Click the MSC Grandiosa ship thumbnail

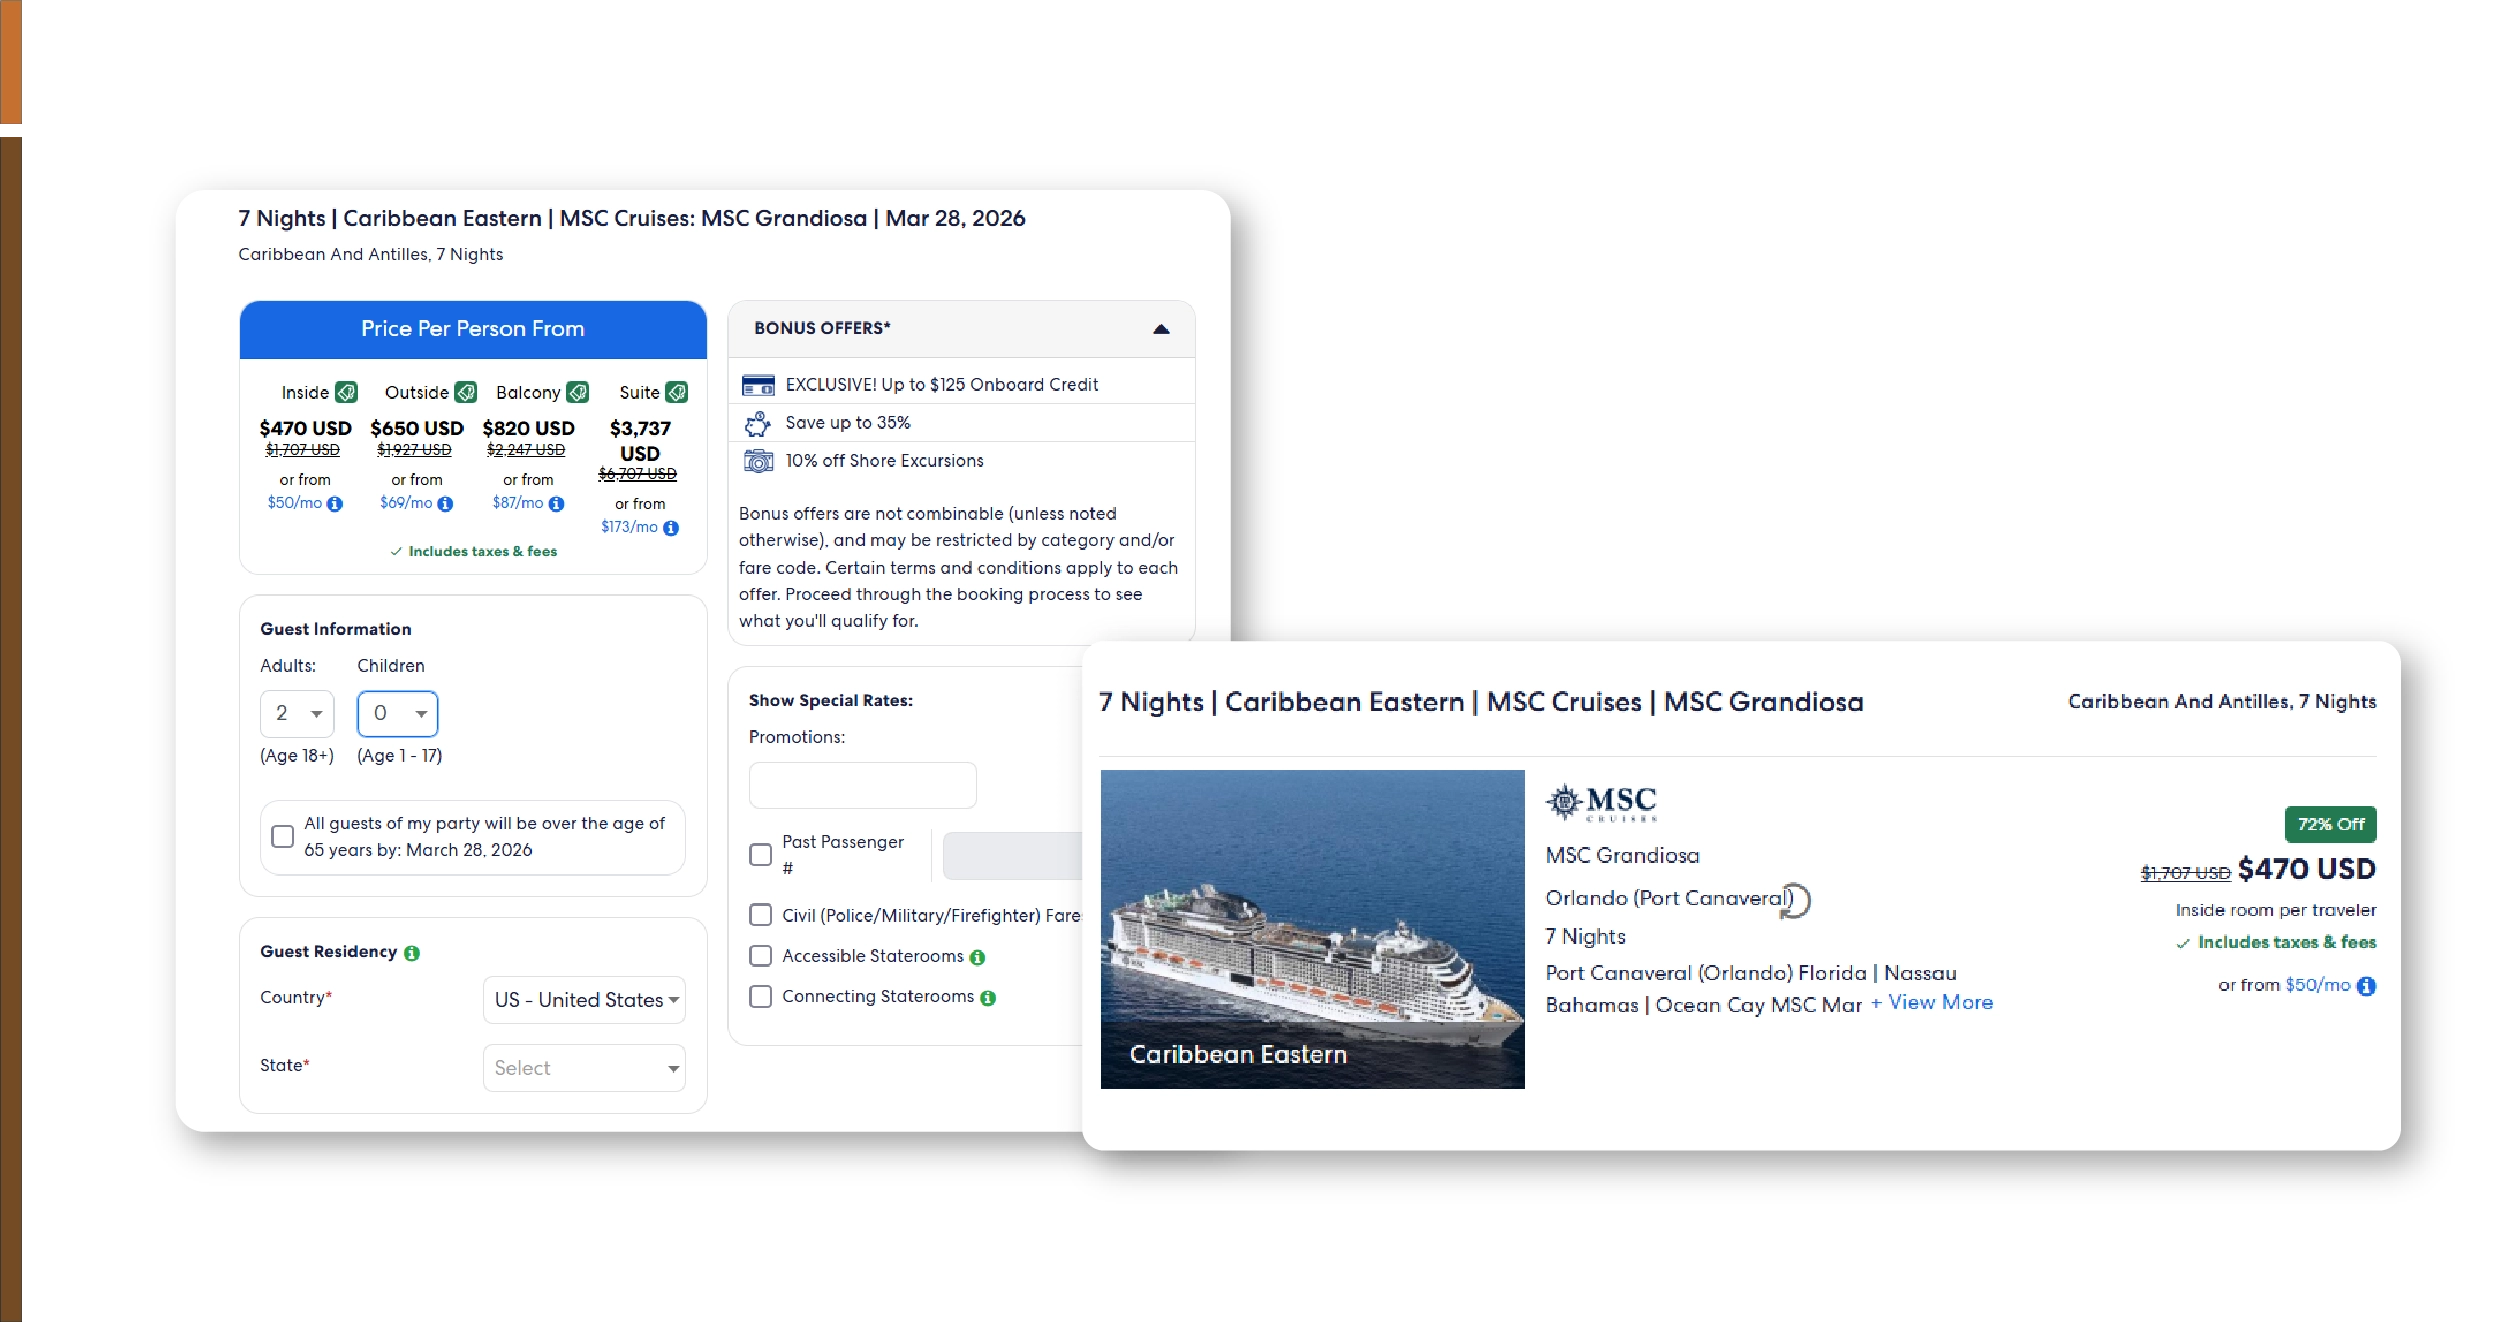click(1312, 928)
